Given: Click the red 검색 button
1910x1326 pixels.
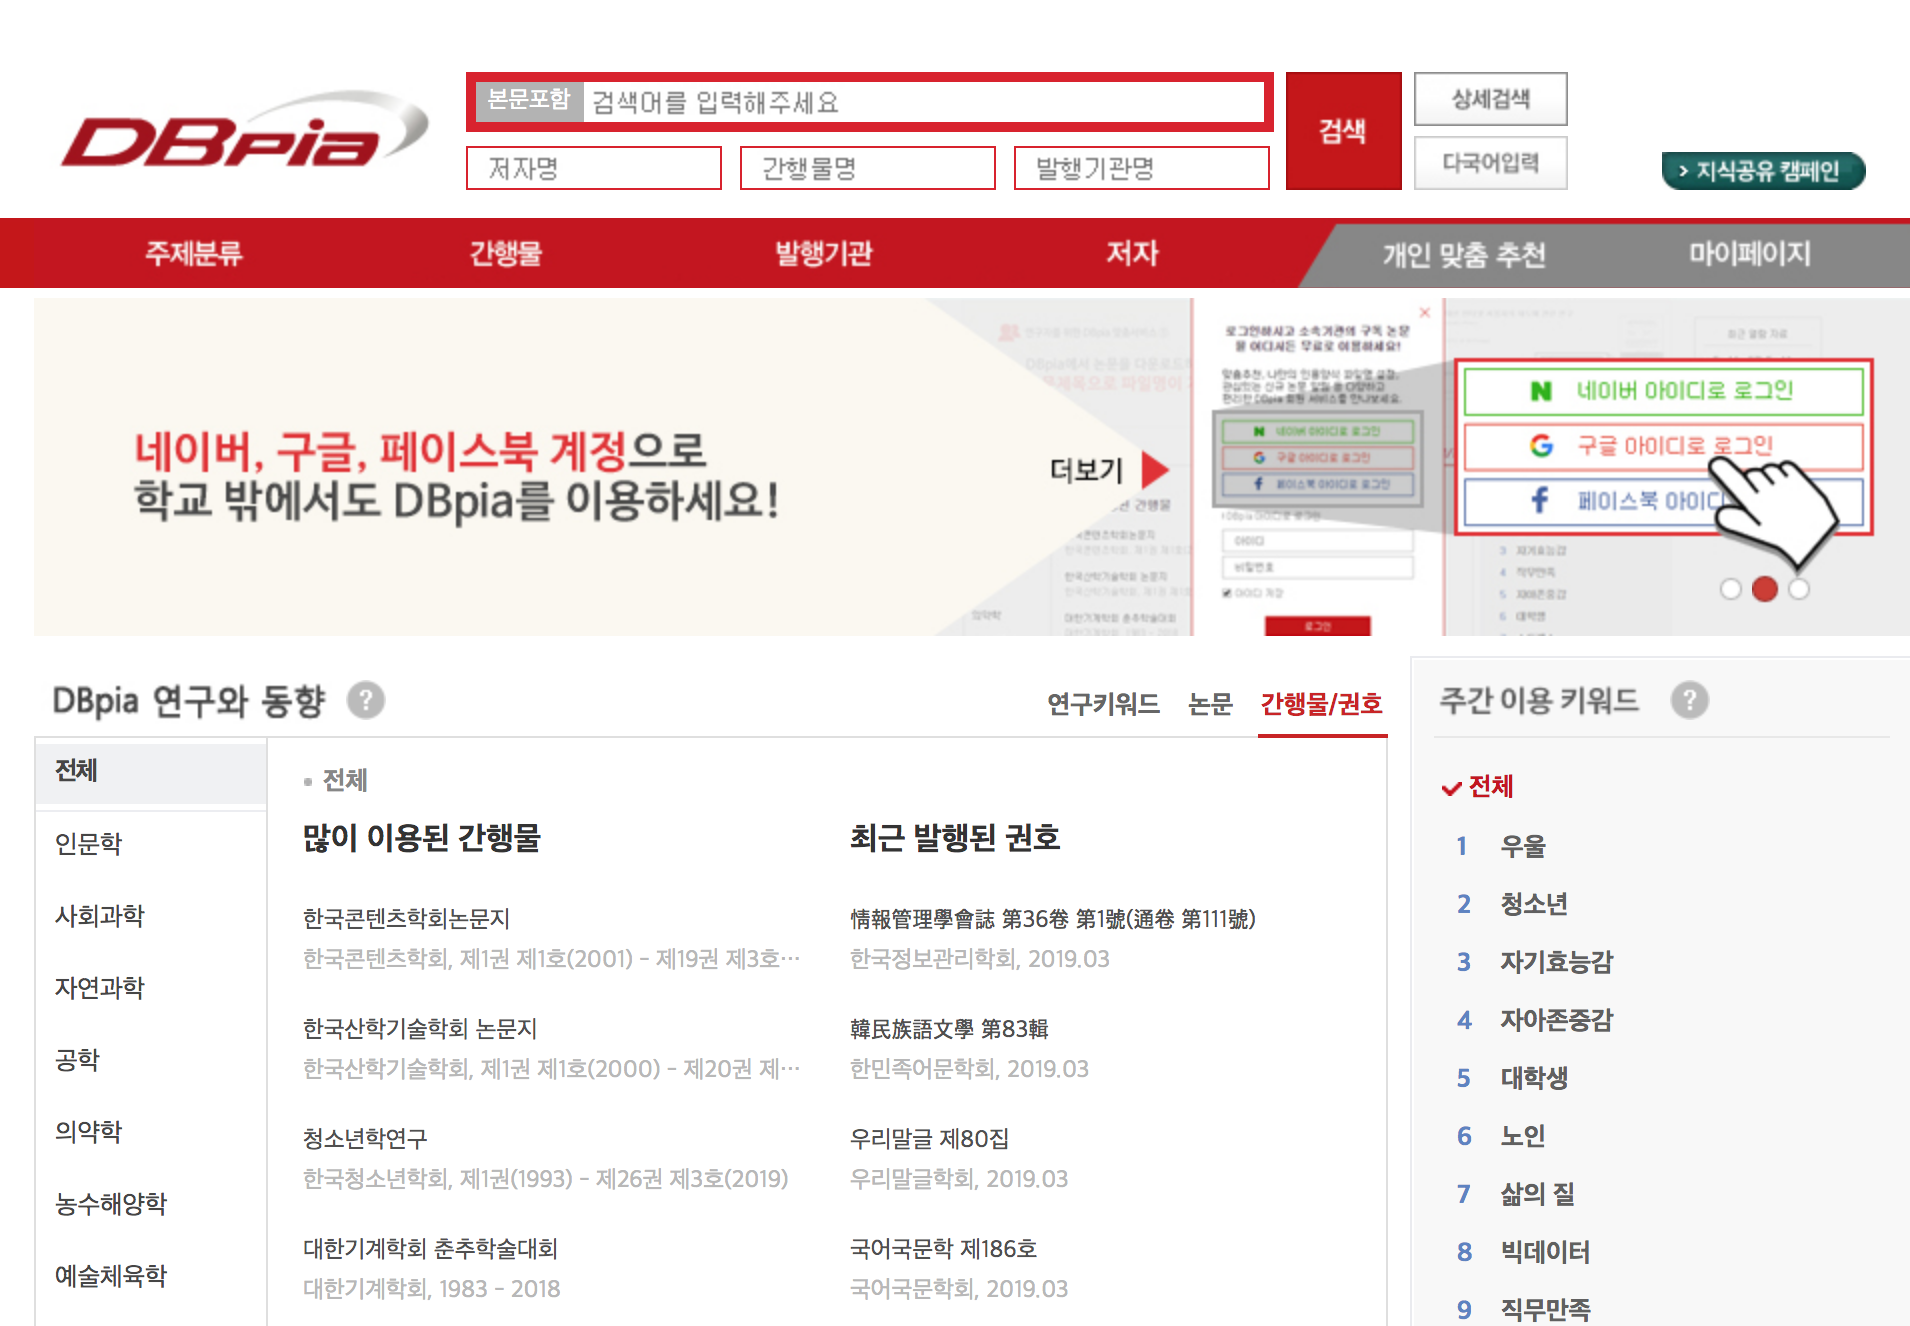Looking at the screenshot, I should point(1343,131).
